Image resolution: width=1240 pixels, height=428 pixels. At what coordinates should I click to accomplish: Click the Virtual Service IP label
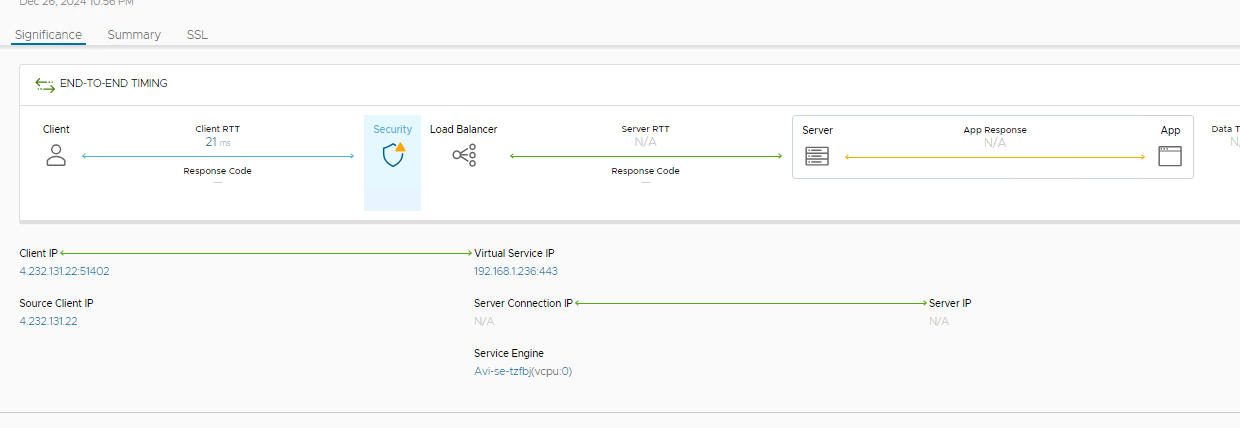pyautogui.click(x=514, y=253)
